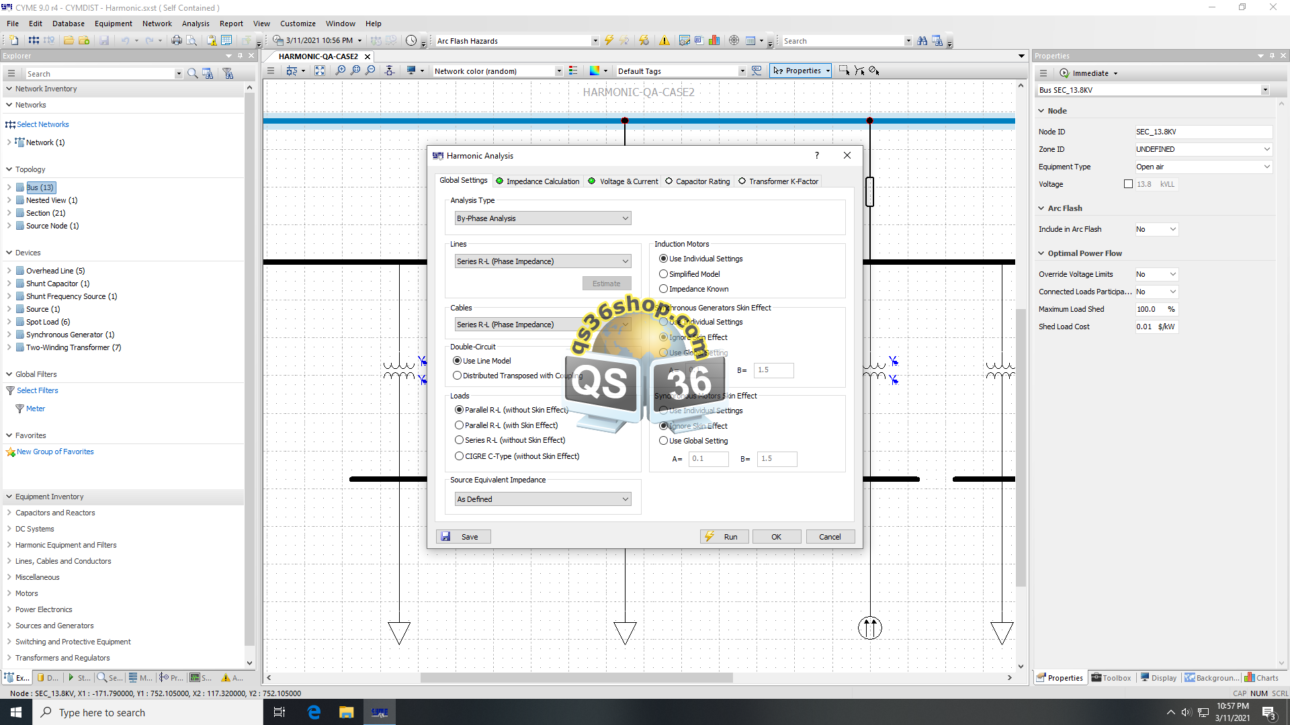The image size is (1290, 725).
Task: Click the lightning bolt run analysis icon
Action: 609,41
